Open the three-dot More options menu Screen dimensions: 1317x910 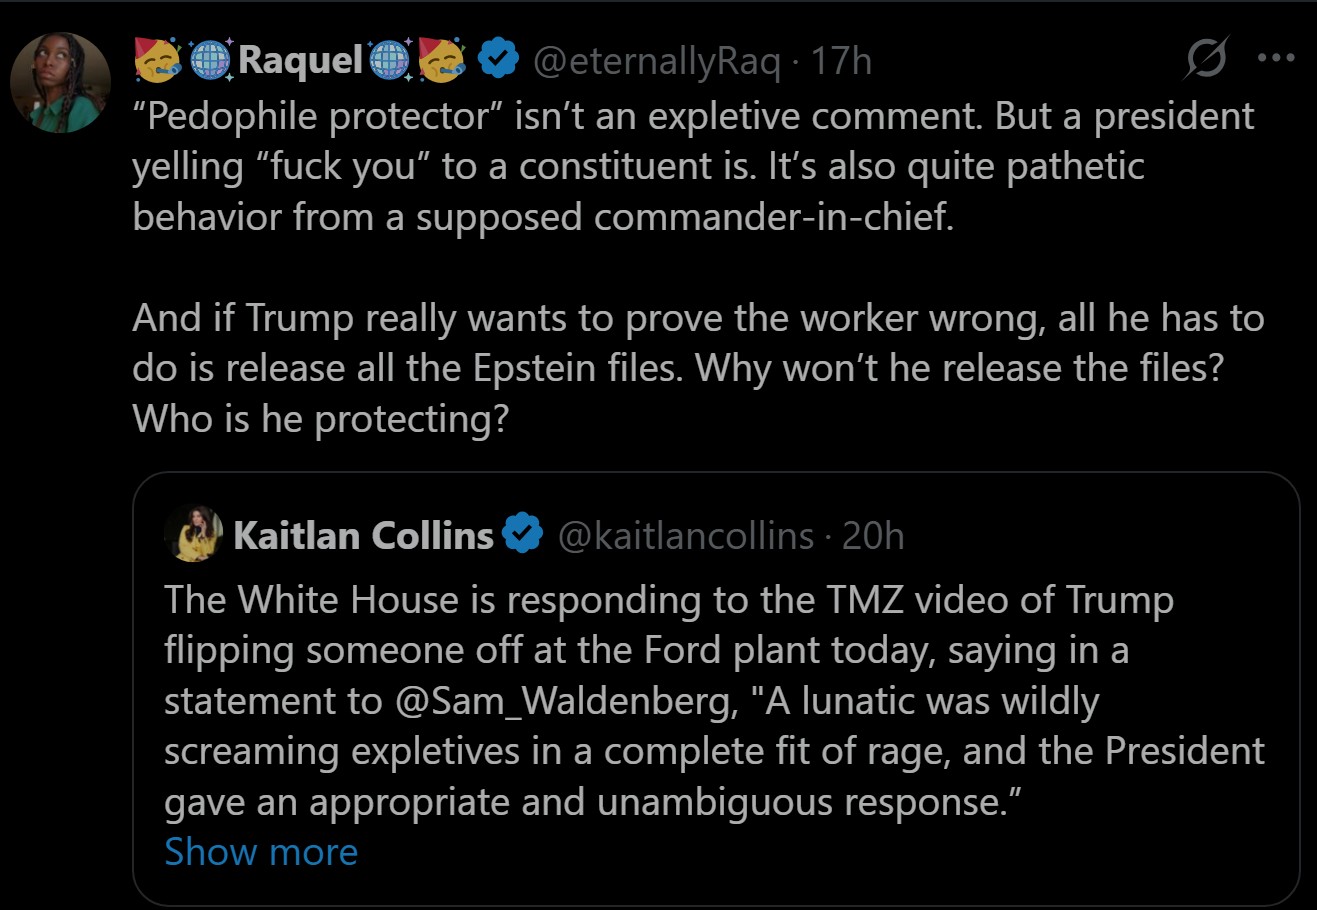click(x=1276, y=59)
